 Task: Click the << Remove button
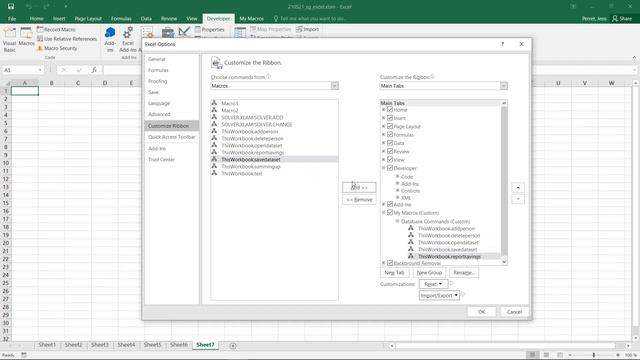(x=359, y=200)
